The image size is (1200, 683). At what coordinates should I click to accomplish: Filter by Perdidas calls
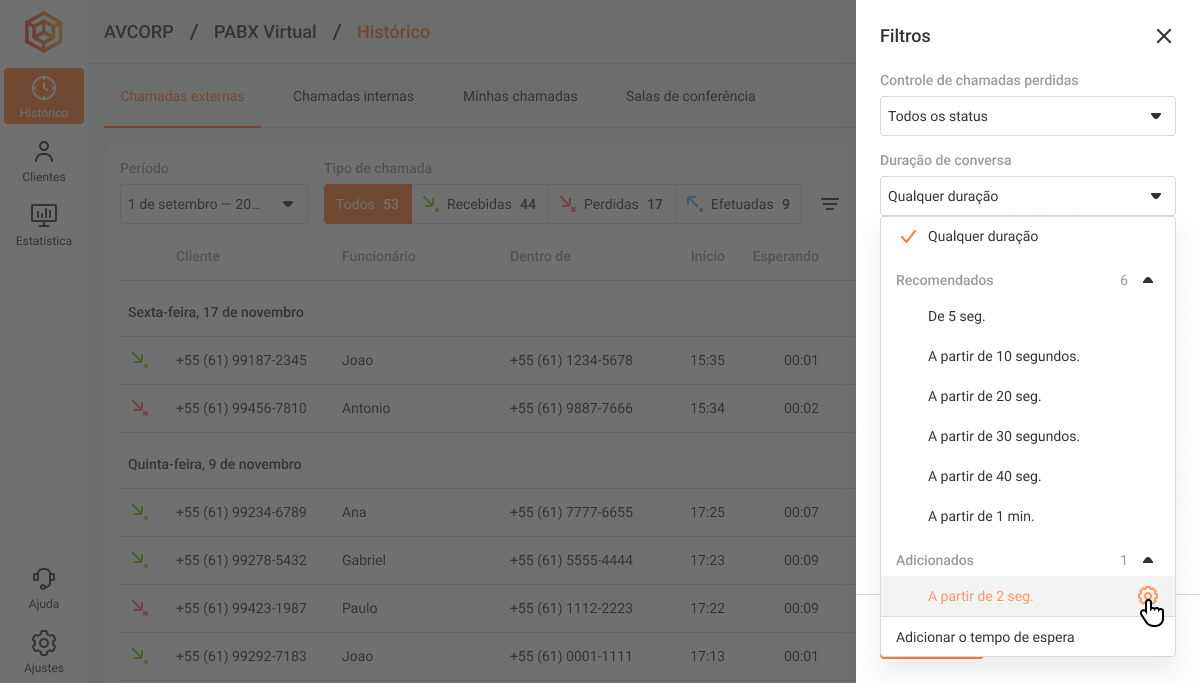pos(611,204)
